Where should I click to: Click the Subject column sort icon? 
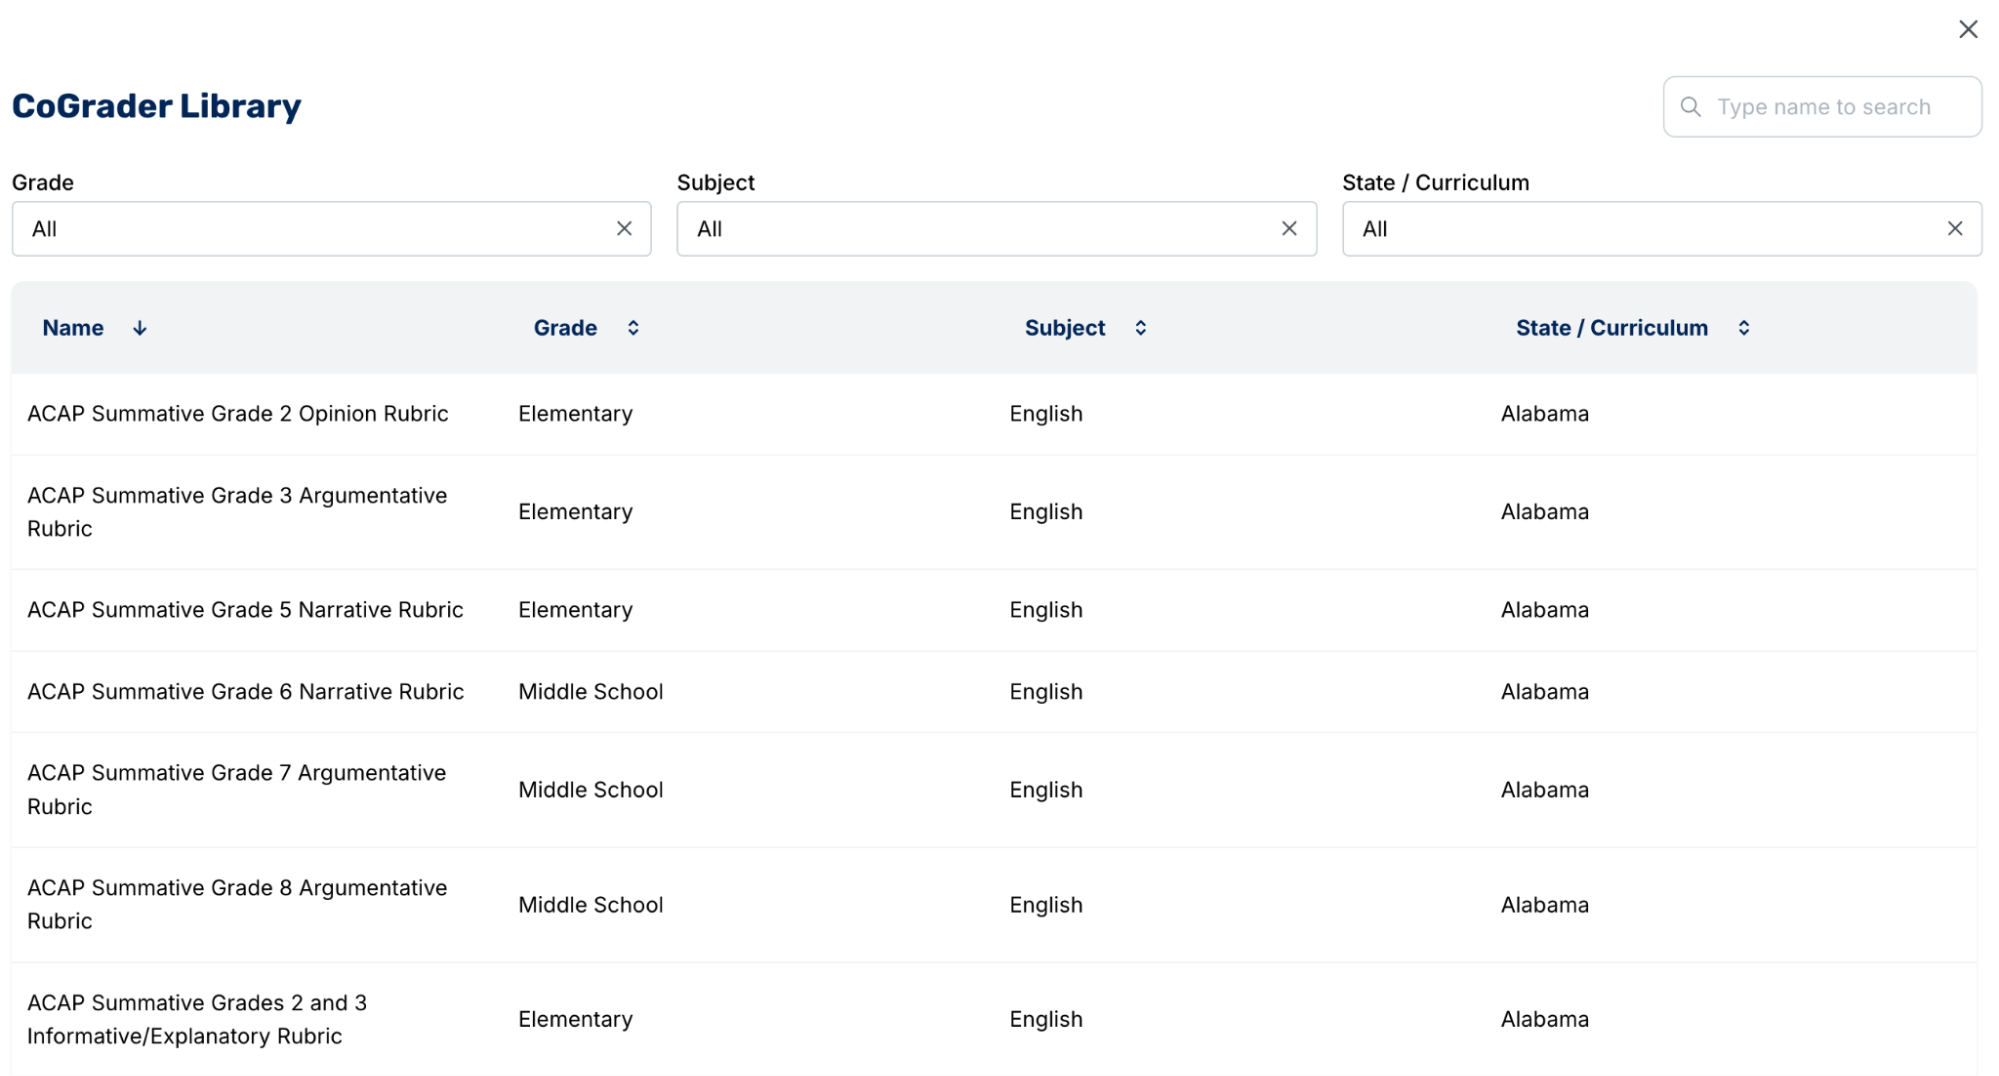pos(1140,327)
